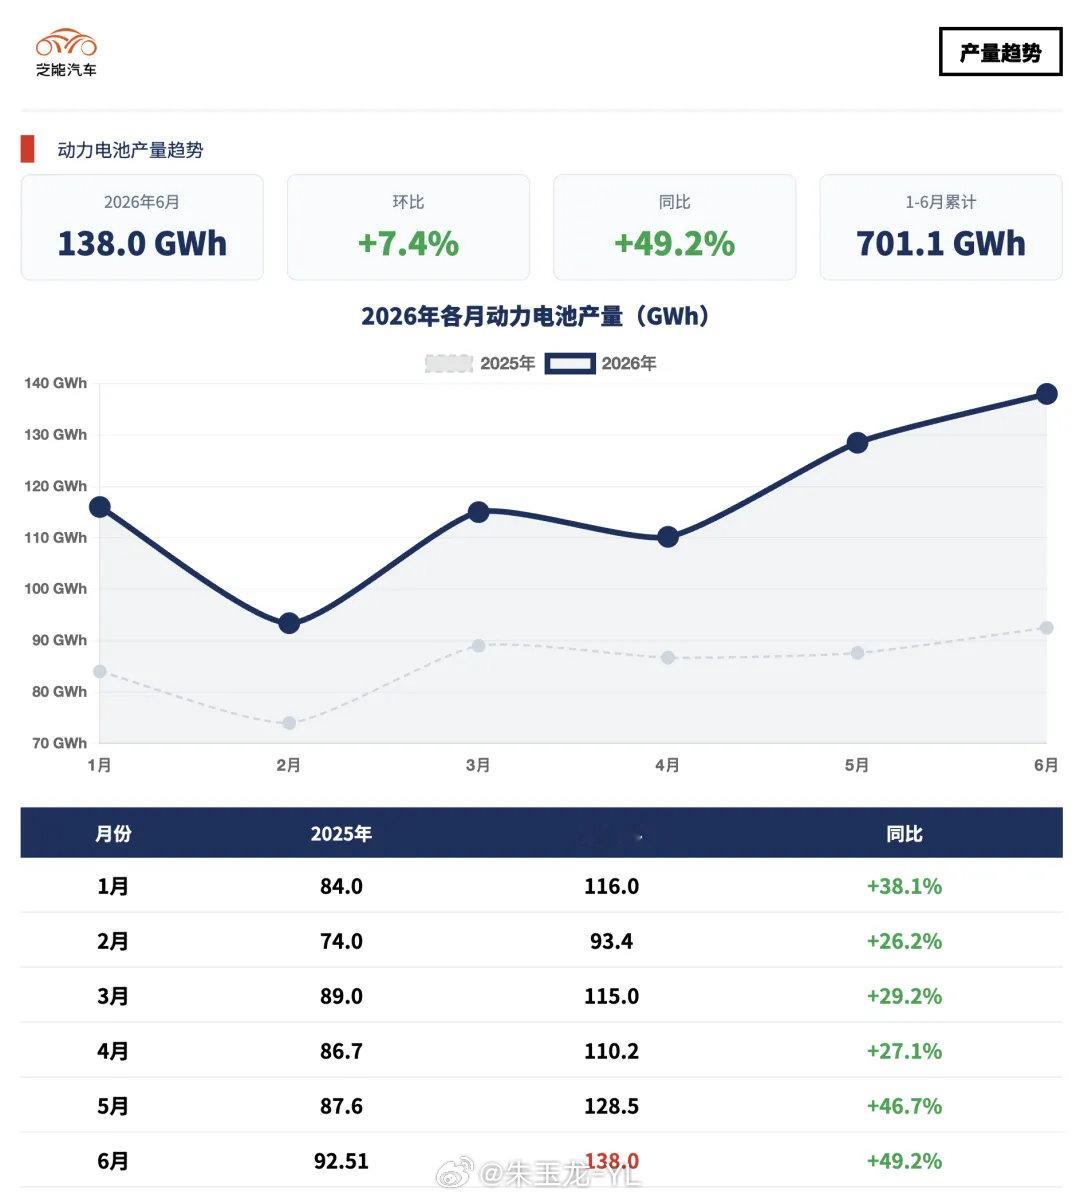Screen dimensions: 1080x1199
Task: Select the 动力电池产量趋势 section heading
Action: point(130,150)
